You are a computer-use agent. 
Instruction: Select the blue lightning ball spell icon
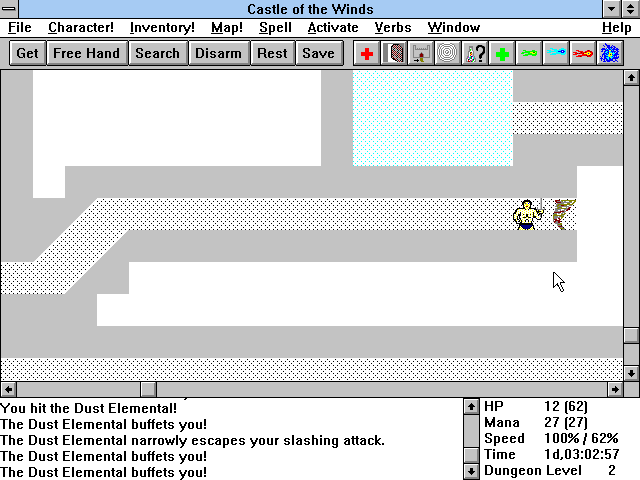(x=609, y=53)
